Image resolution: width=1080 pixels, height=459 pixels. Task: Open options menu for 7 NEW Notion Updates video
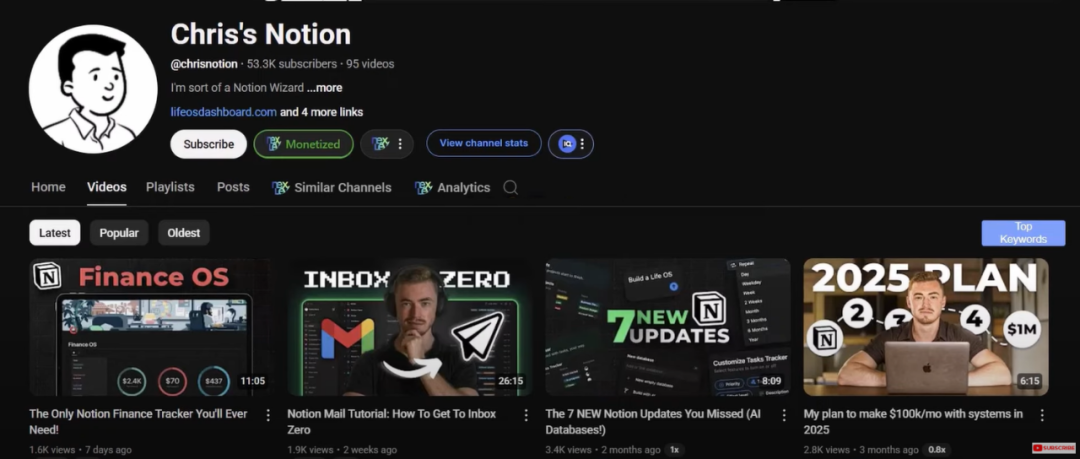[784, 415]
